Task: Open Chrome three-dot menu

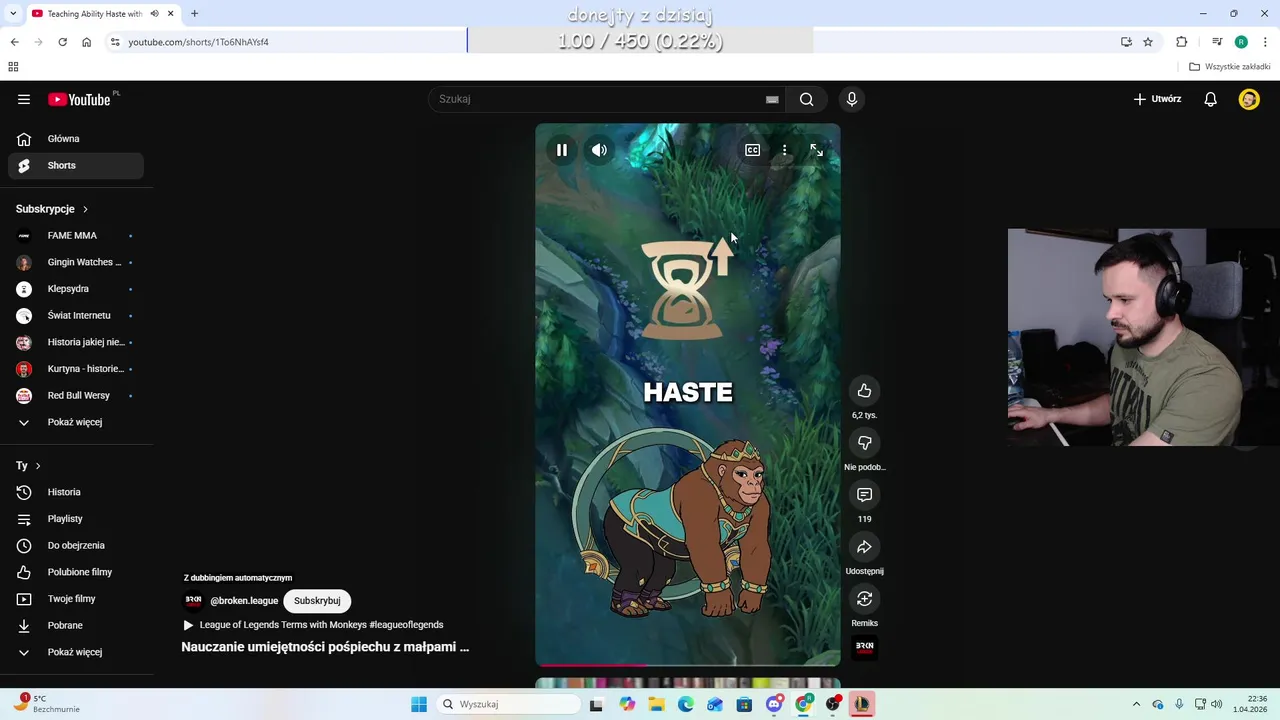Action: pos(1266,42)
